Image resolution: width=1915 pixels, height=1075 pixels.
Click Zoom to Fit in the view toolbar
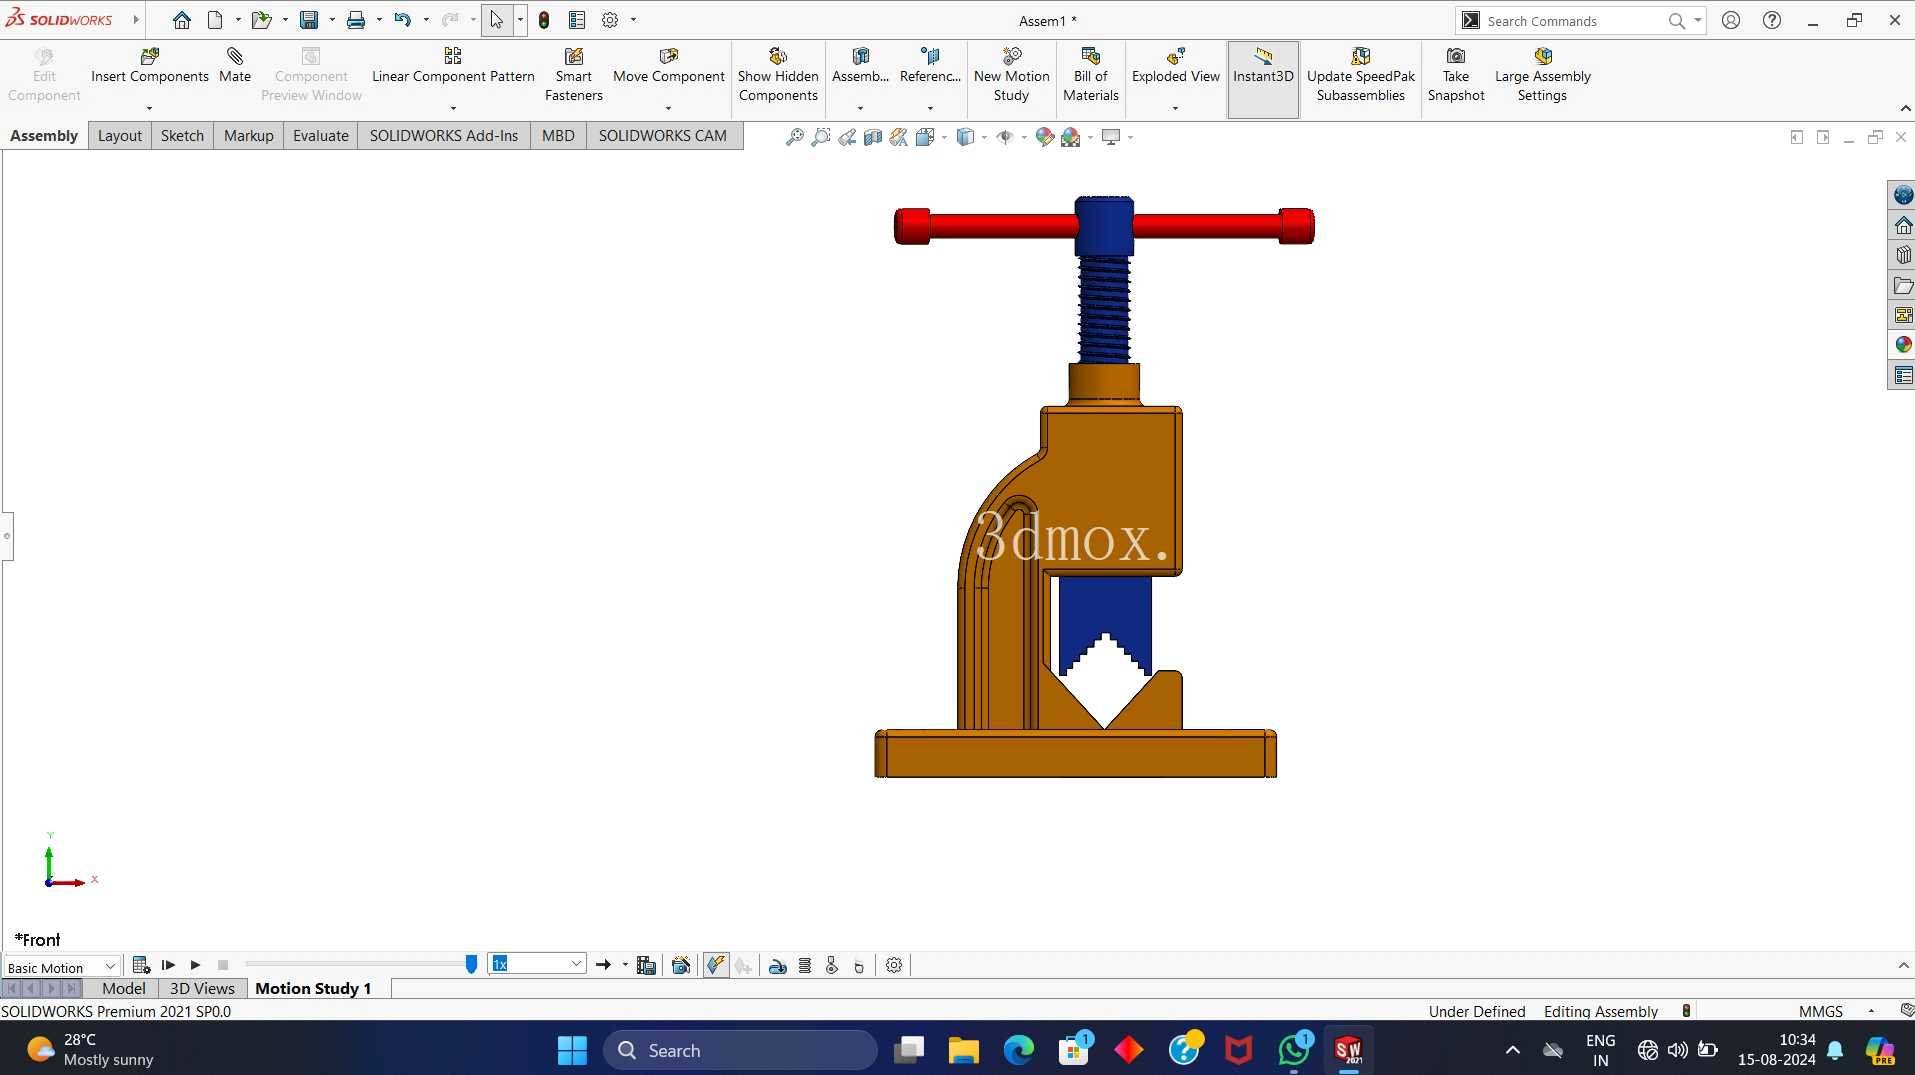[795, 137]
